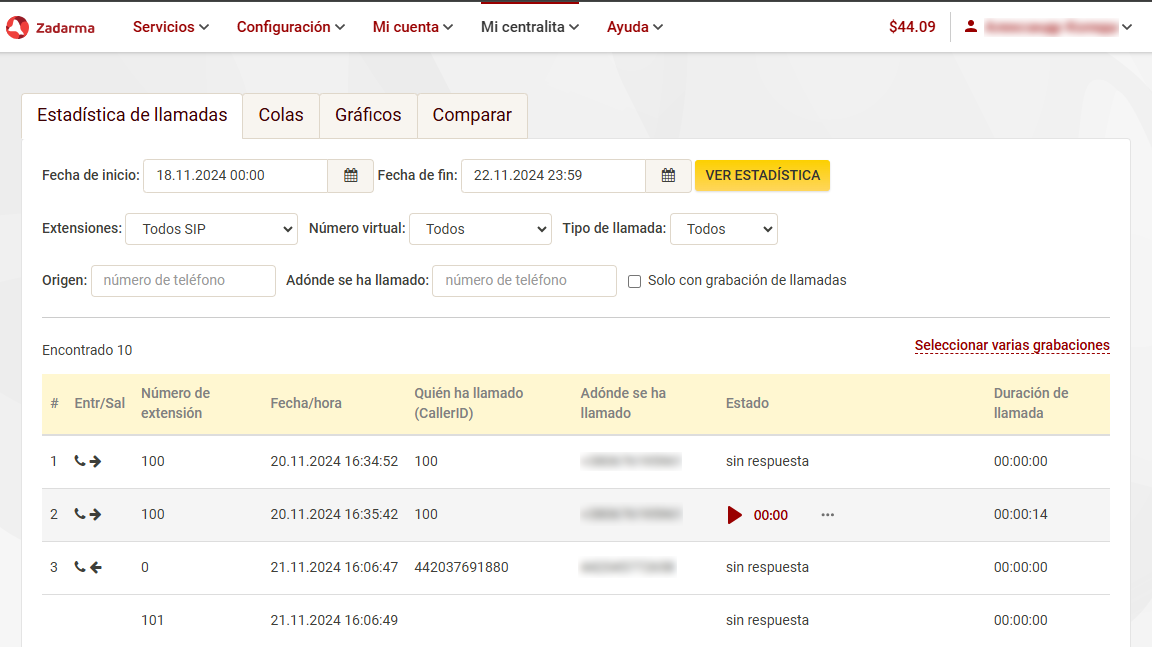Open the Extensiones Todos SIP dropdown
This screenshot has height=647, width=1152.
212,229
